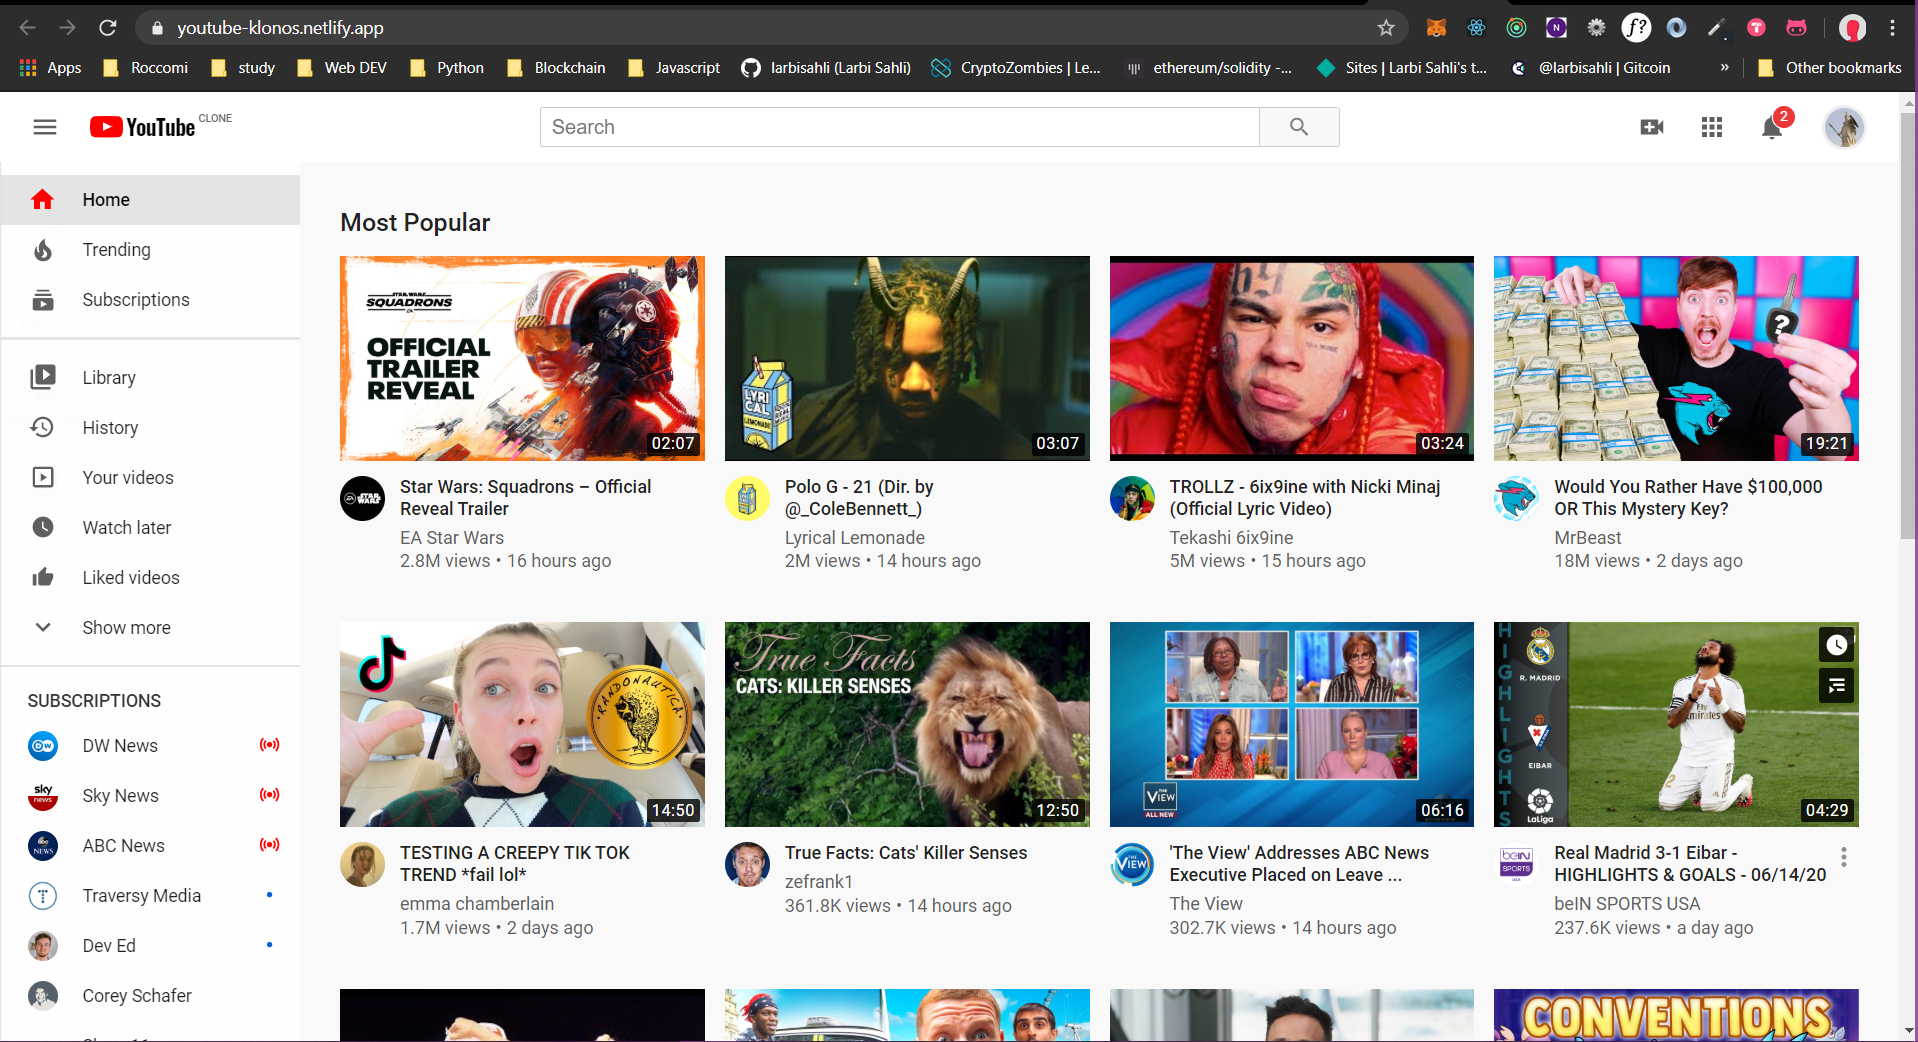Click the add to queue icon on Real Madrid thumbnail
The height and width of the screenshot is (1042, 1918).
point(1836,686)
